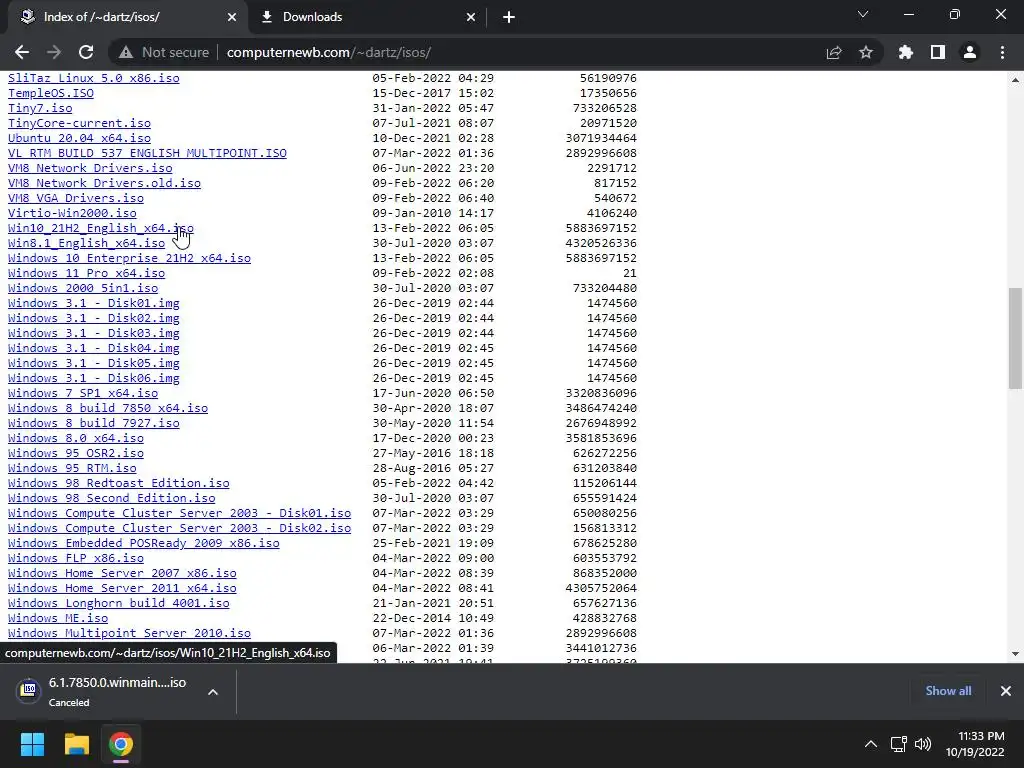Image resolution: width=1024 pixels, height=768 pixels.
Task: Show hidden system tray icons
Action: click(871, 744)
